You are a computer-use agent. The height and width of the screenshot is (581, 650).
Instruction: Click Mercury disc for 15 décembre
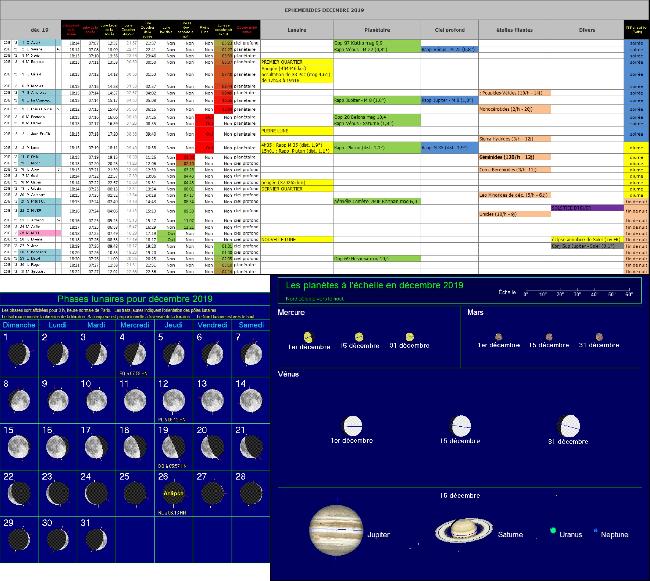coord(359,336)
